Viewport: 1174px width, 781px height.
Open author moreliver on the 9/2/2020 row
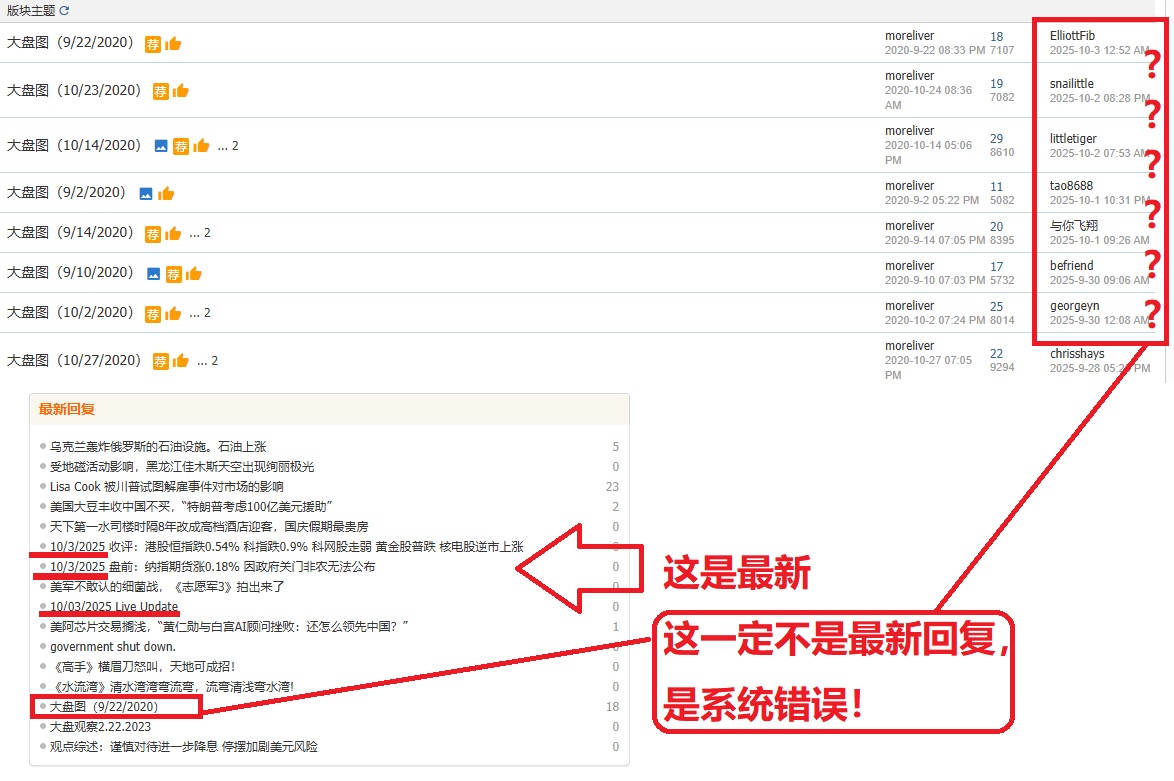click(909, 186)
